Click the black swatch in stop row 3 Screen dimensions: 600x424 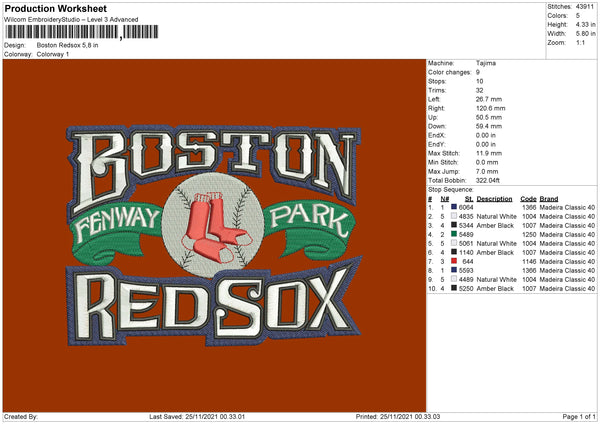(454, 225)
